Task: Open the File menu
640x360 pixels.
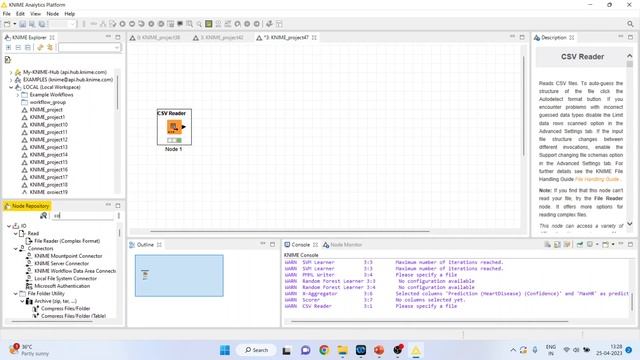Action: [7, 13]
